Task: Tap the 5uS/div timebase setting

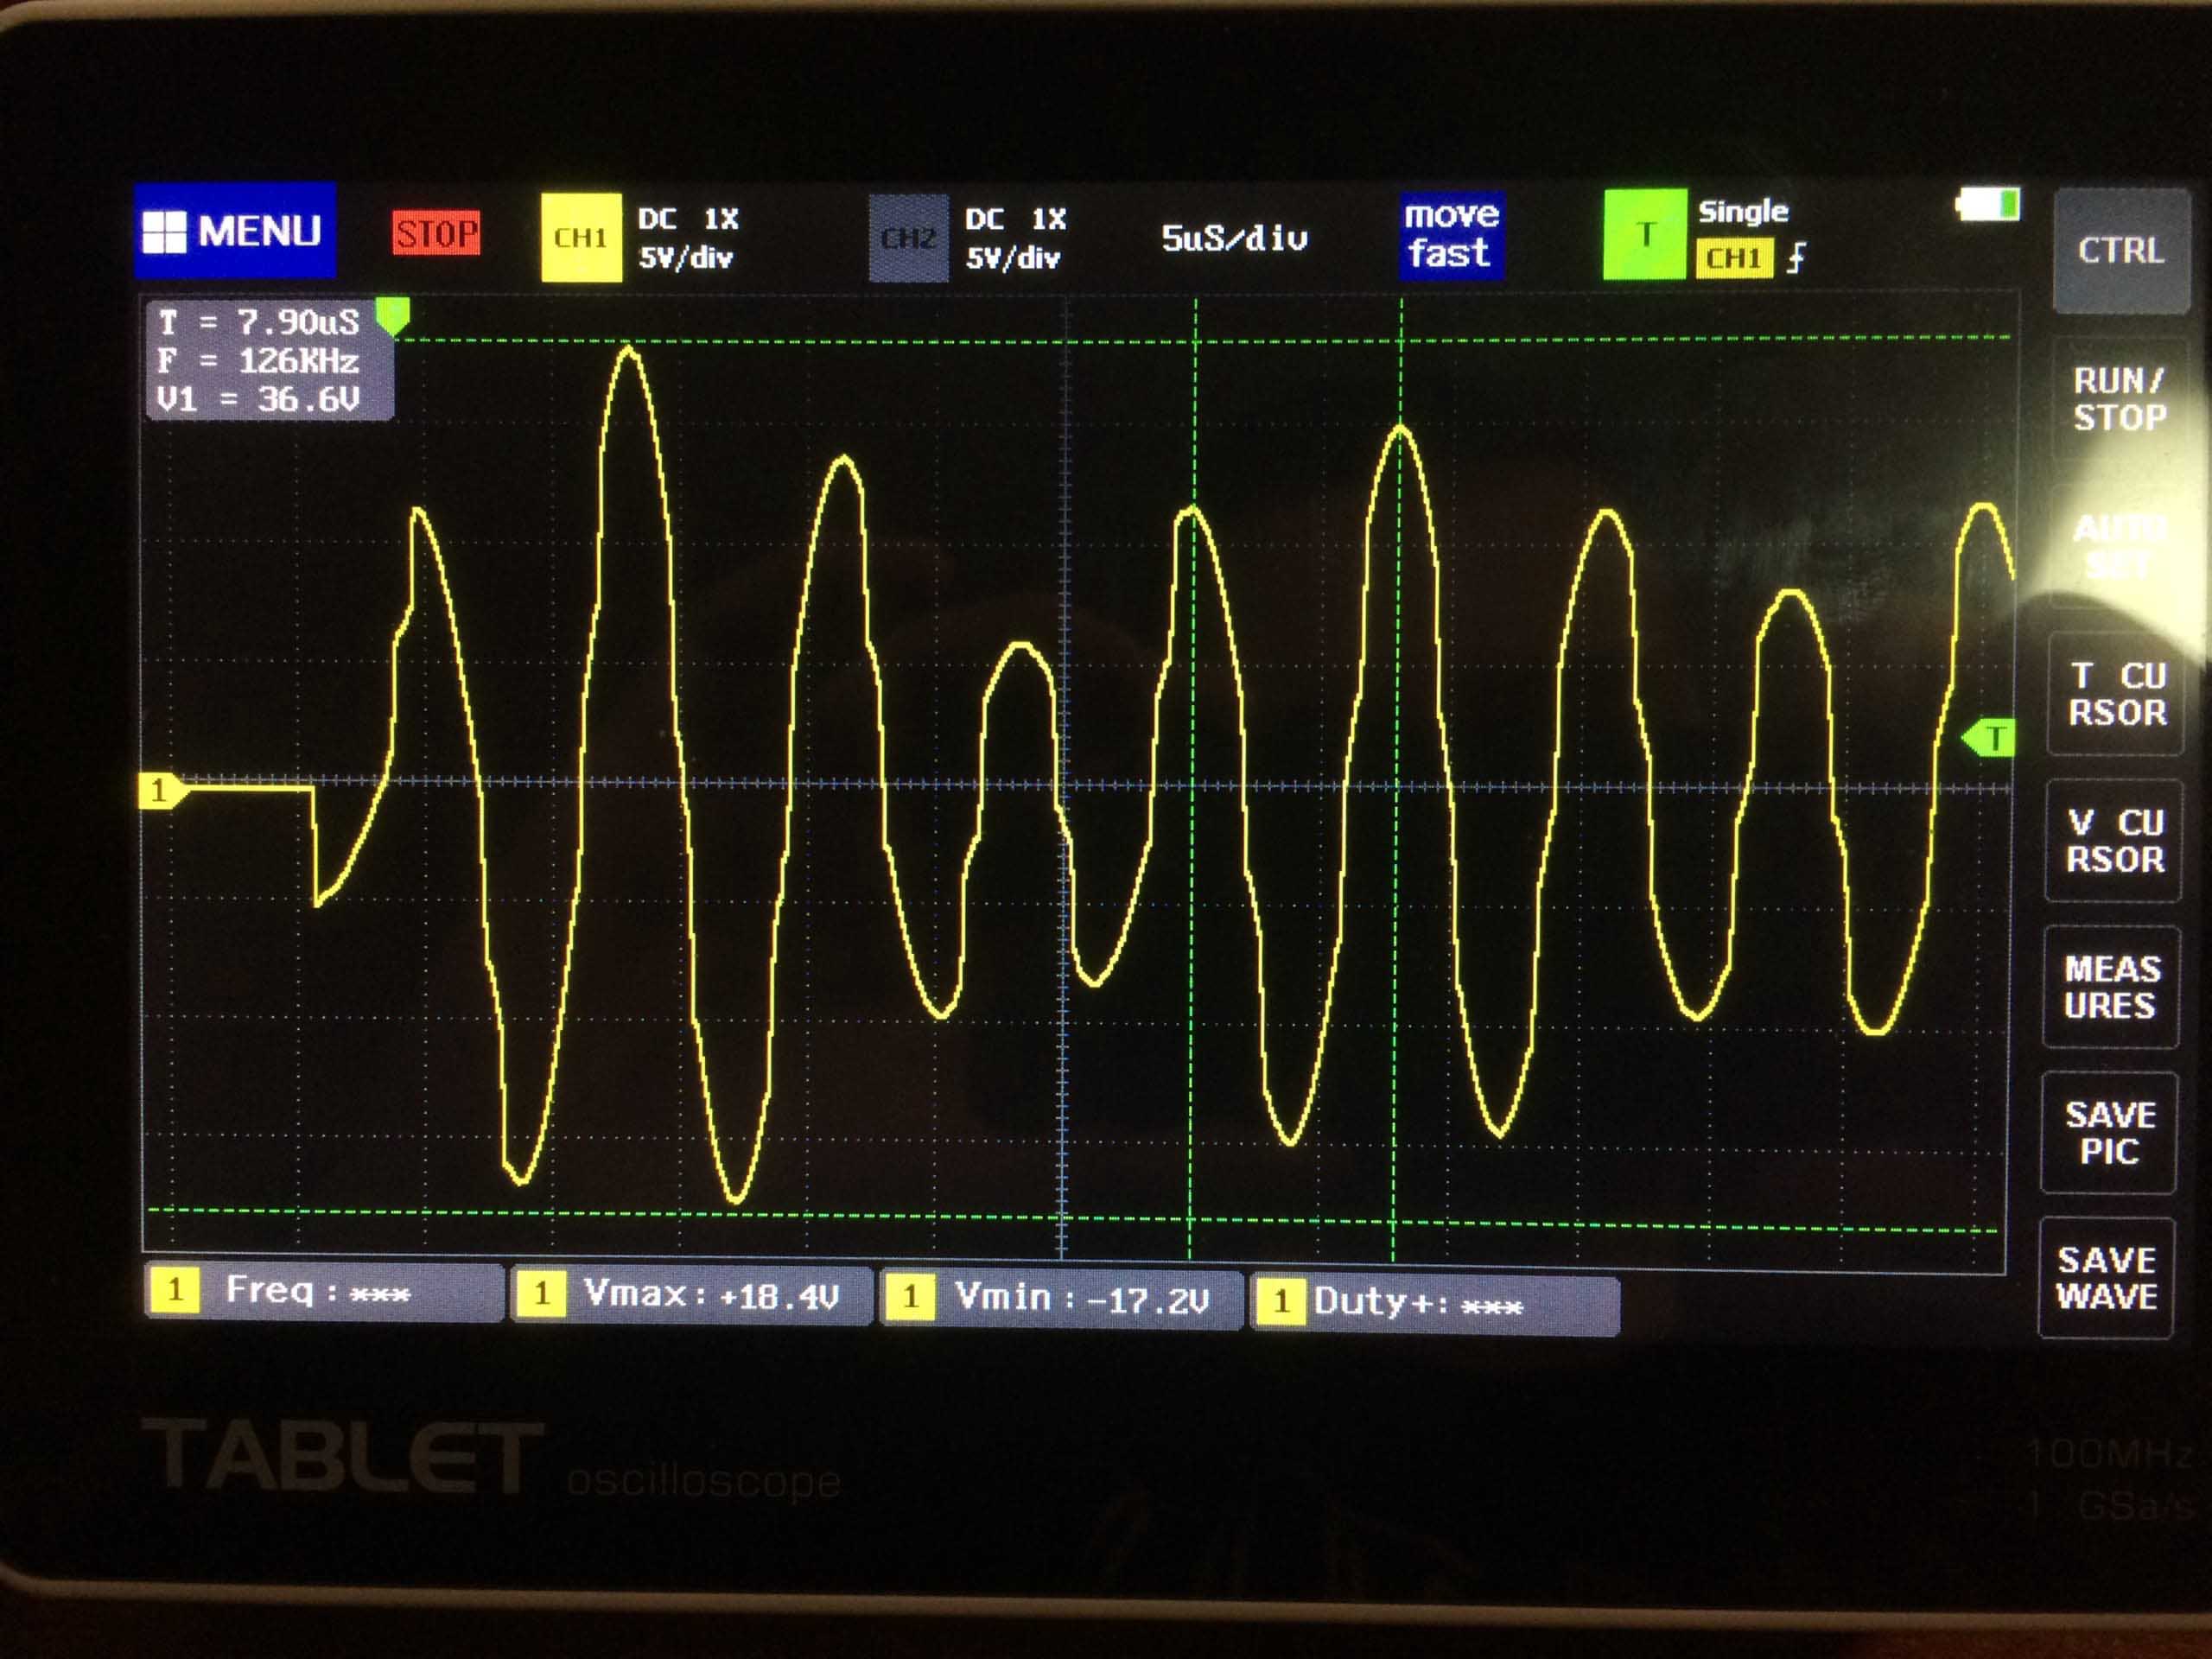Action: pyautogui.click(x=1233, y=238)
